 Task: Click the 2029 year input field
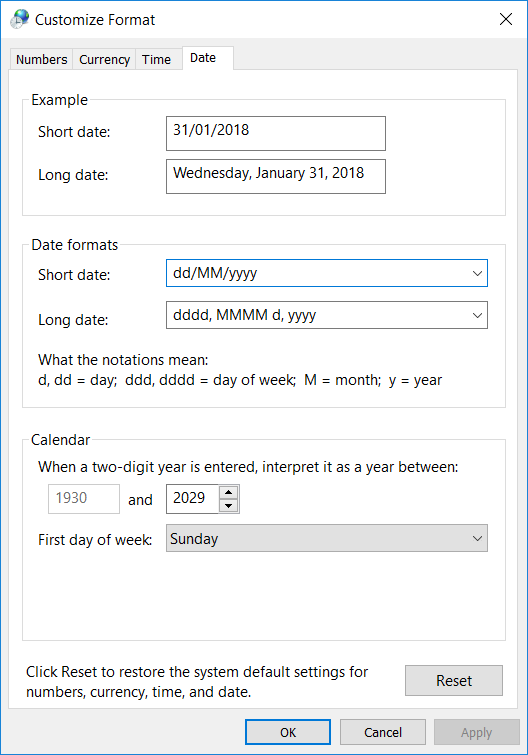coord(193,499)
